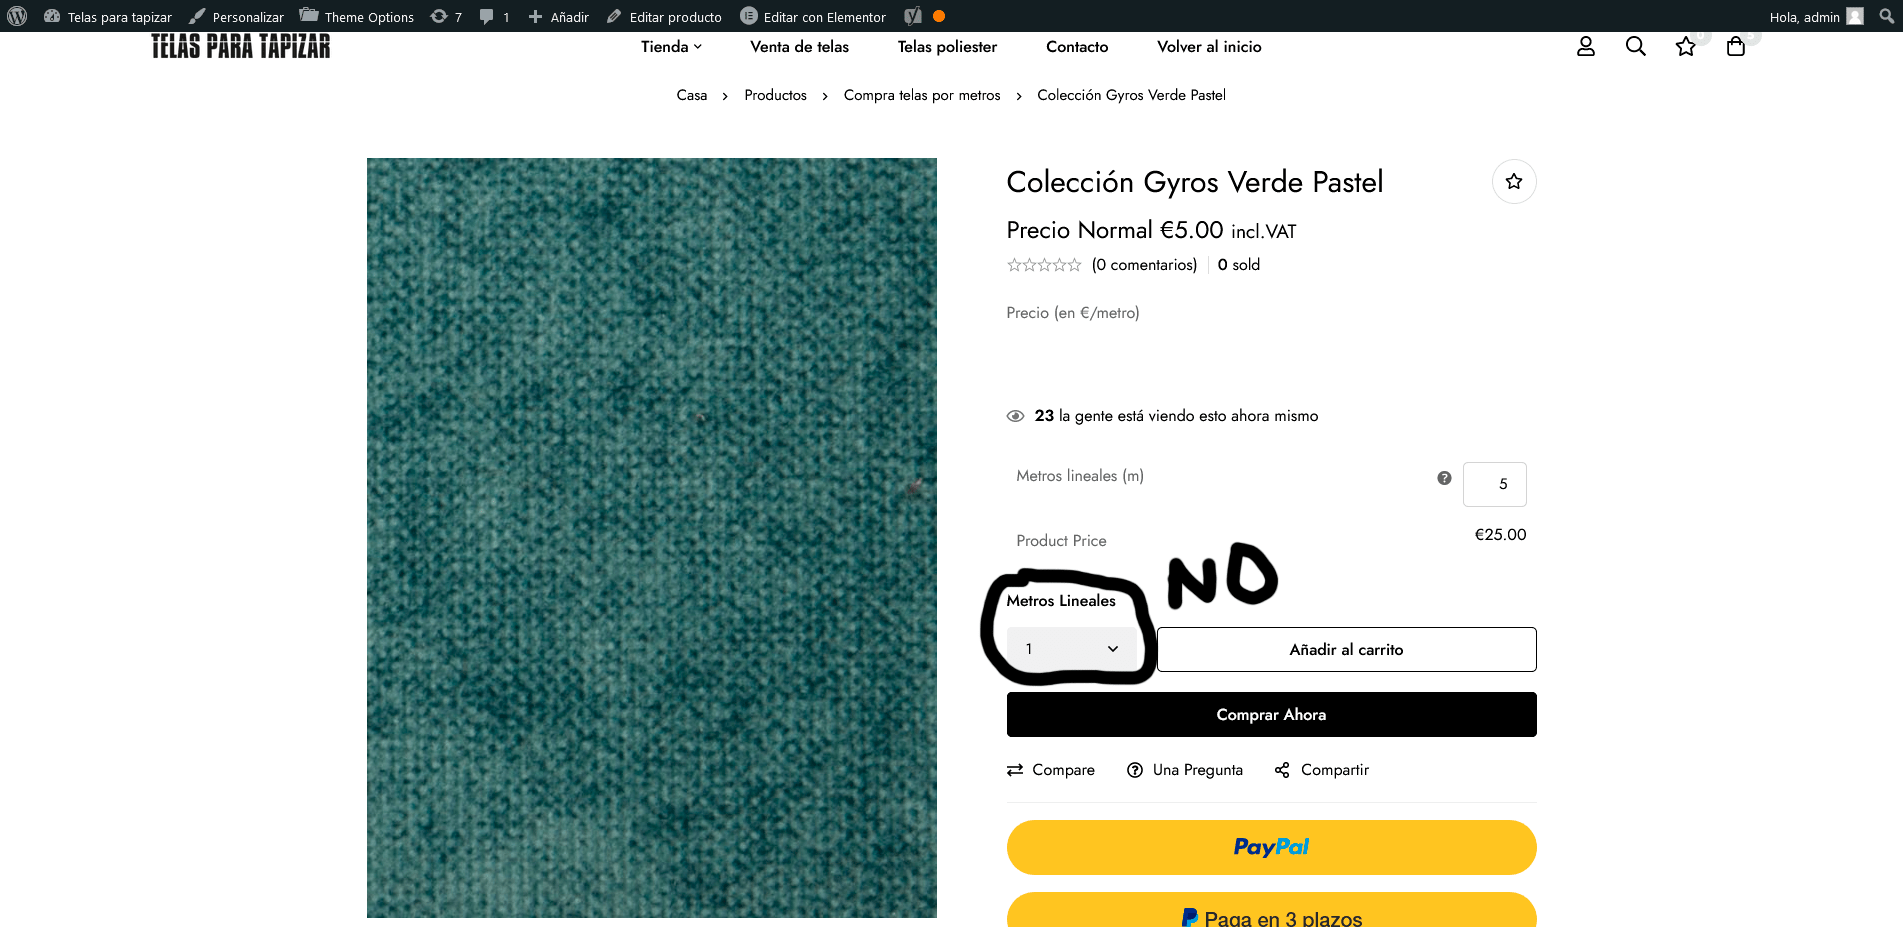
Task: Click the help question mark beside Metros lineales
Action: click(x=1444, y=478)
